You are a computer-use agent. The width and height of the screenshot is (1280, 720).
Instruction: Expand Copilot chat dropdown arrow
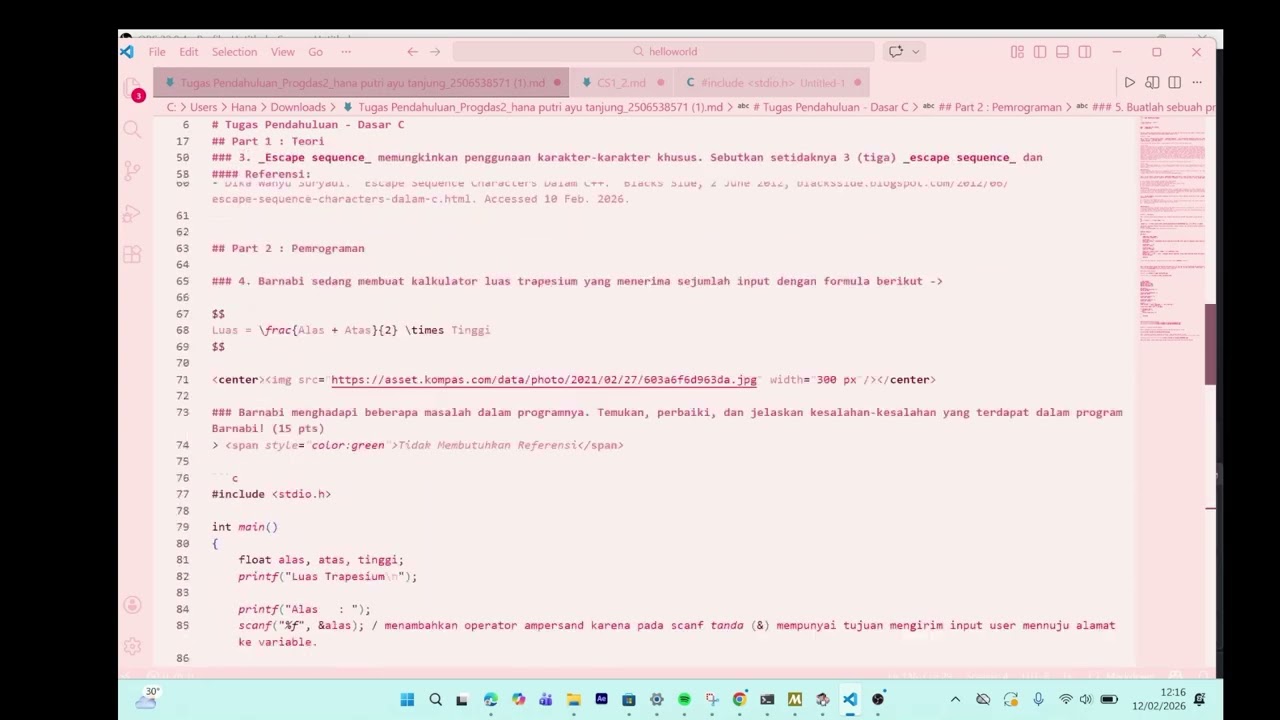pos(915,52)
